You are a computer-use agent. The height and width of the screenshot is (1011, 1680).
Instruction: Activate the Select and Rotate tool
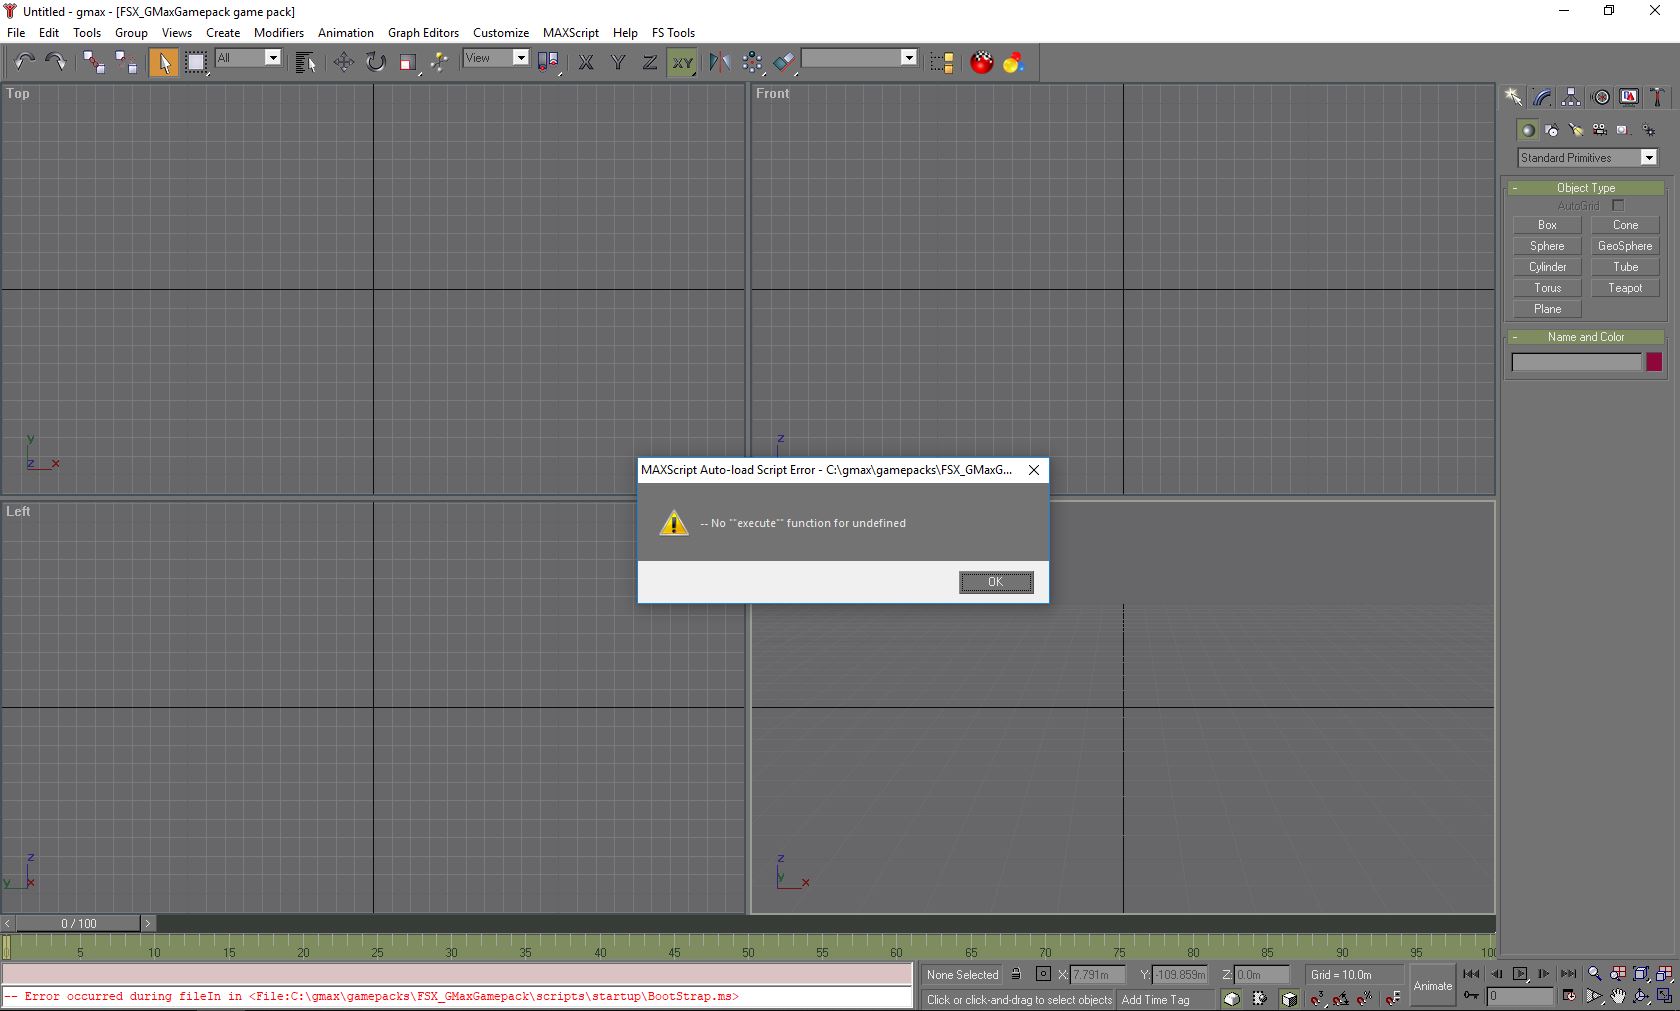(375, 63)
